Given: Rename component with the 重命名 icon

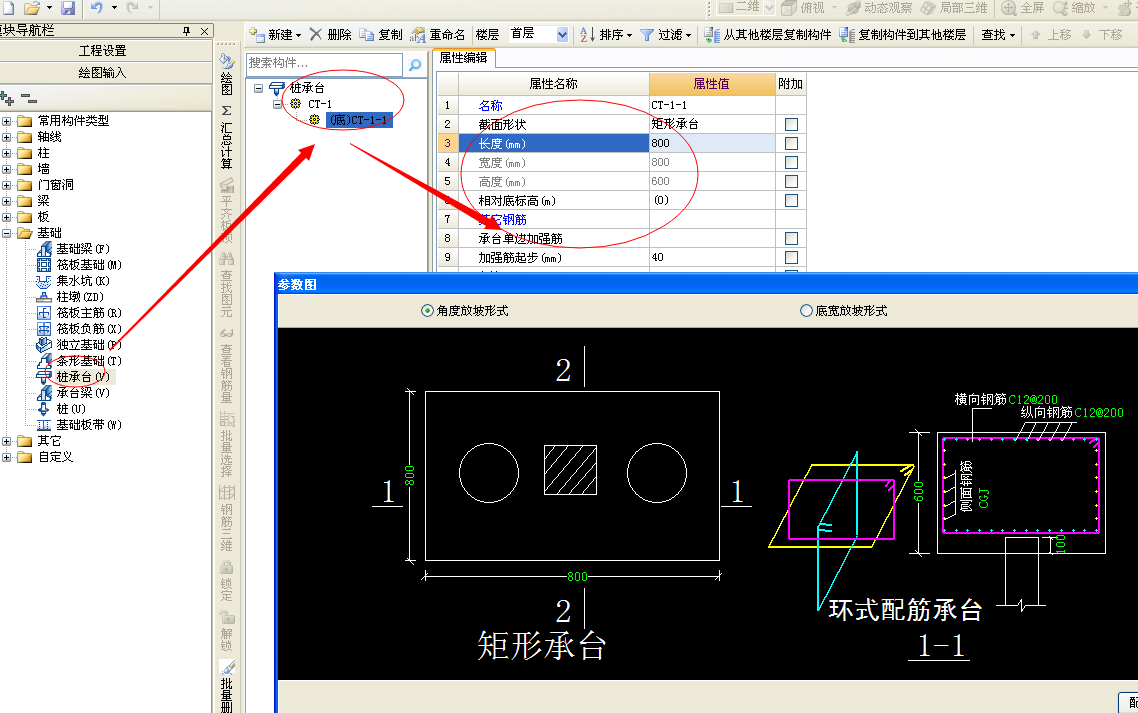Looking at the screenshot, I should (418, 34).
